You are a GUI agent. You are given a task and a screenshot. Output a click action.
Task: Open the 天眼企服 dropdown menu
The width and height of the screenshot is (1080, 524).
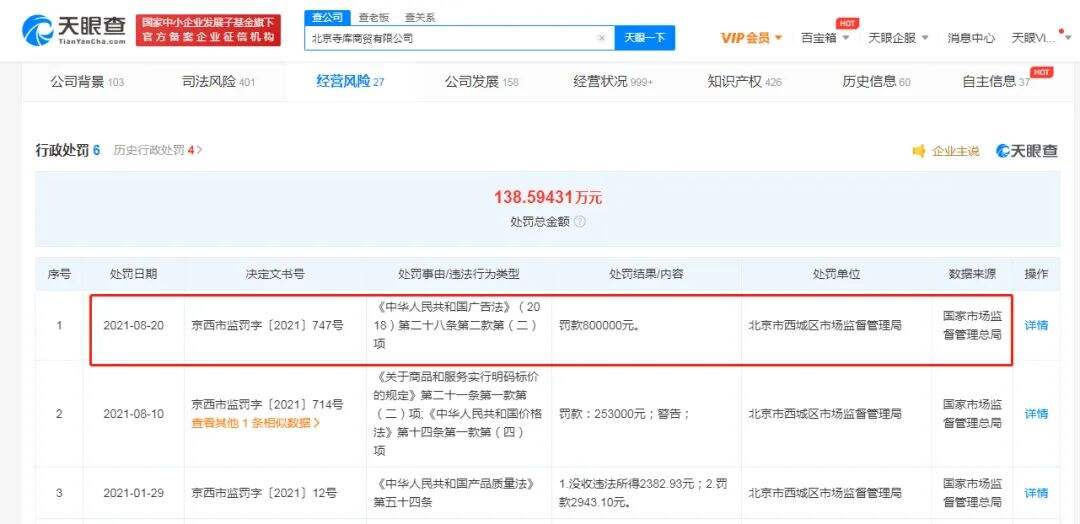pos(898,38)
